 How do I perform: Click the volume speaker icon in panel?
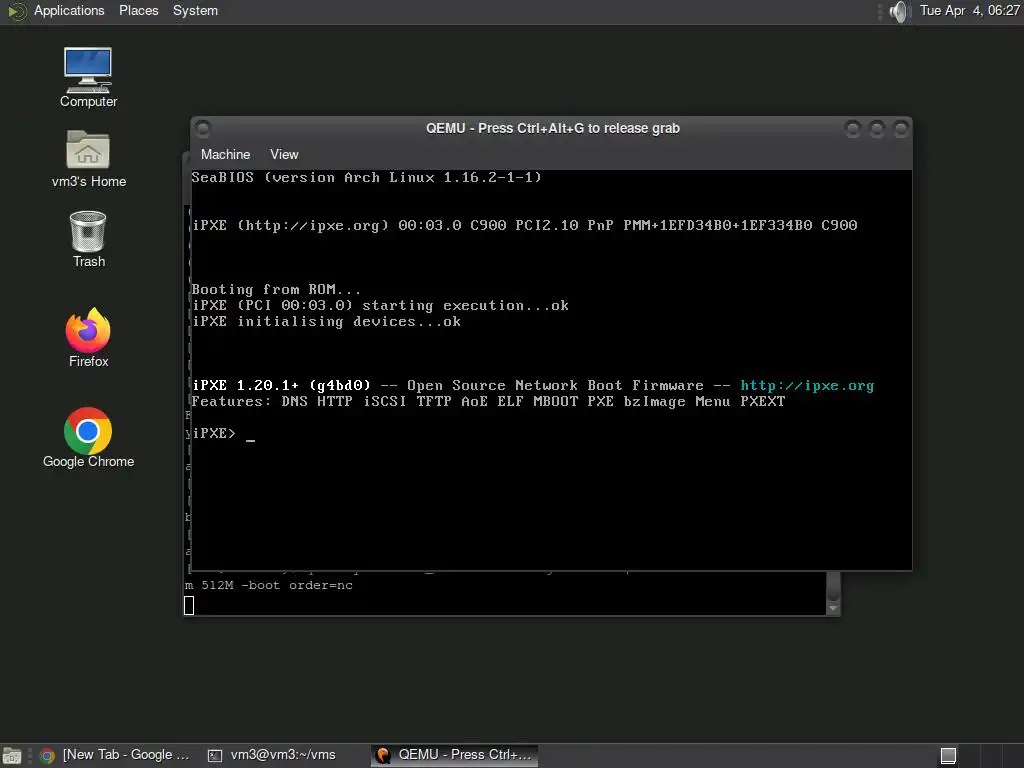[899, 11]
